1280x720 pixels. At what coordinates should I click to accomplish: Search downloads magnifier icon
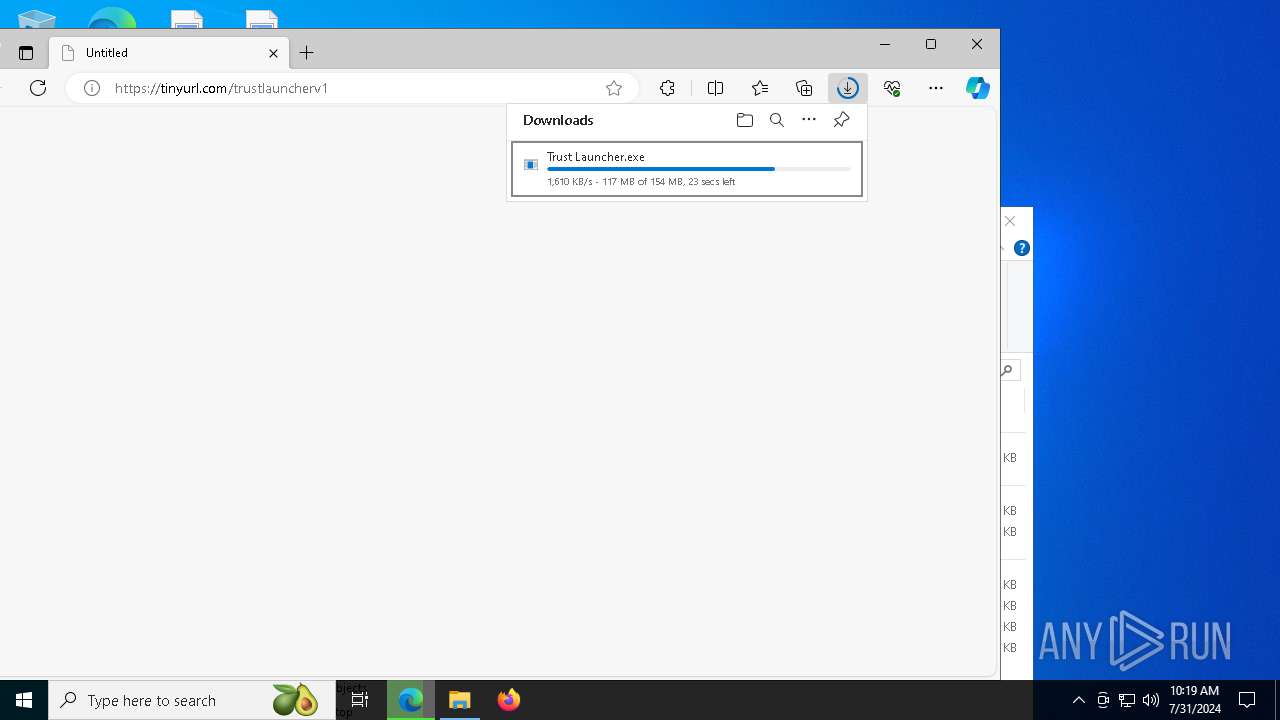tap(777, 120)
